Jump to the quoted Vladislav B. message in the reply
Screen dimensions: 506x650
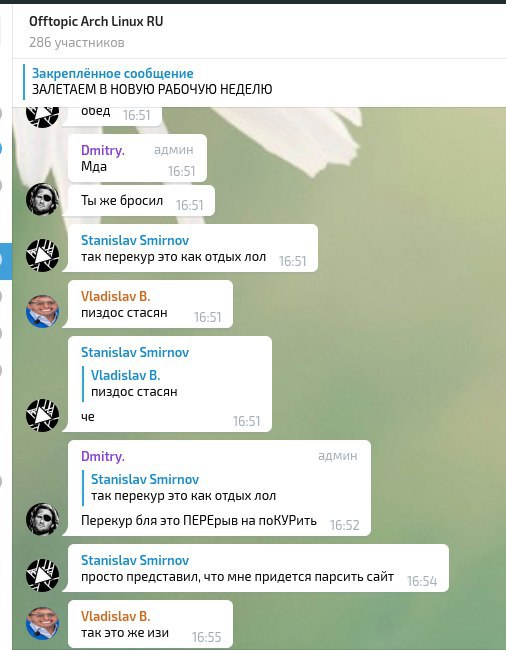coord(134,383)
